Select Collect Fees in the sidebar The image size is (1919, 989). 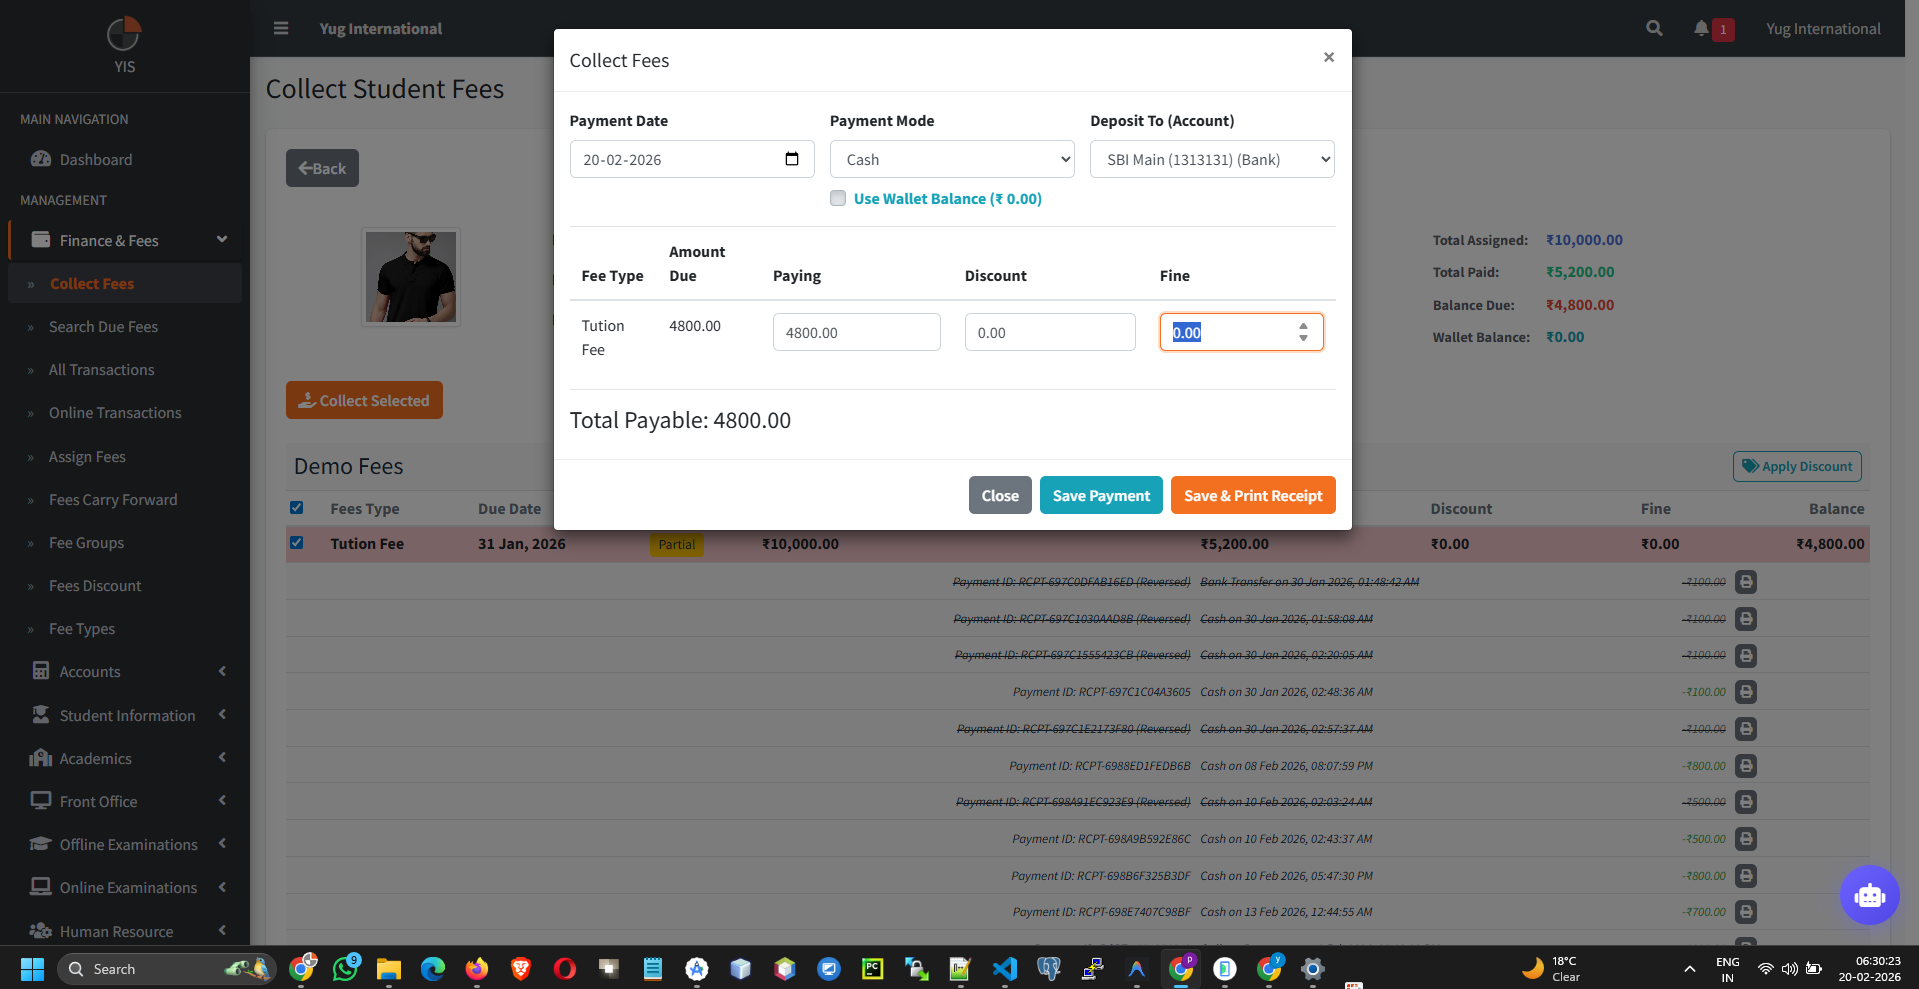coord(91,283)
